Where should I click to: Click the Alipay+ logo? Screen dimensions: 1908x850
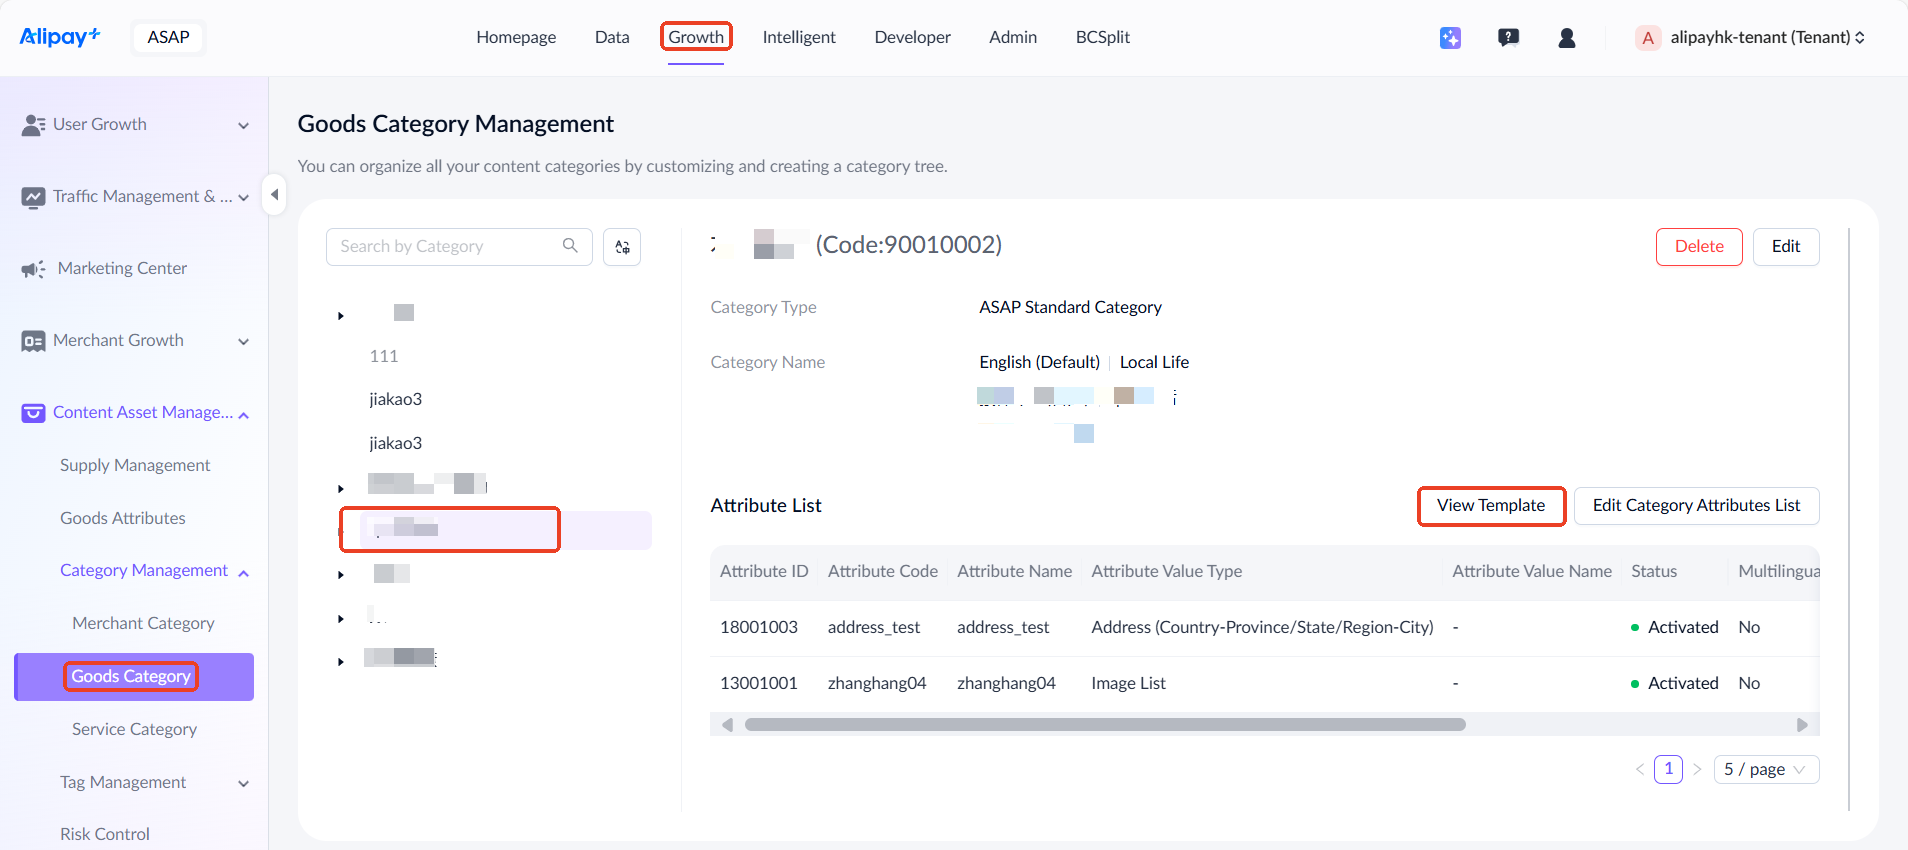[x=60, y=37]
